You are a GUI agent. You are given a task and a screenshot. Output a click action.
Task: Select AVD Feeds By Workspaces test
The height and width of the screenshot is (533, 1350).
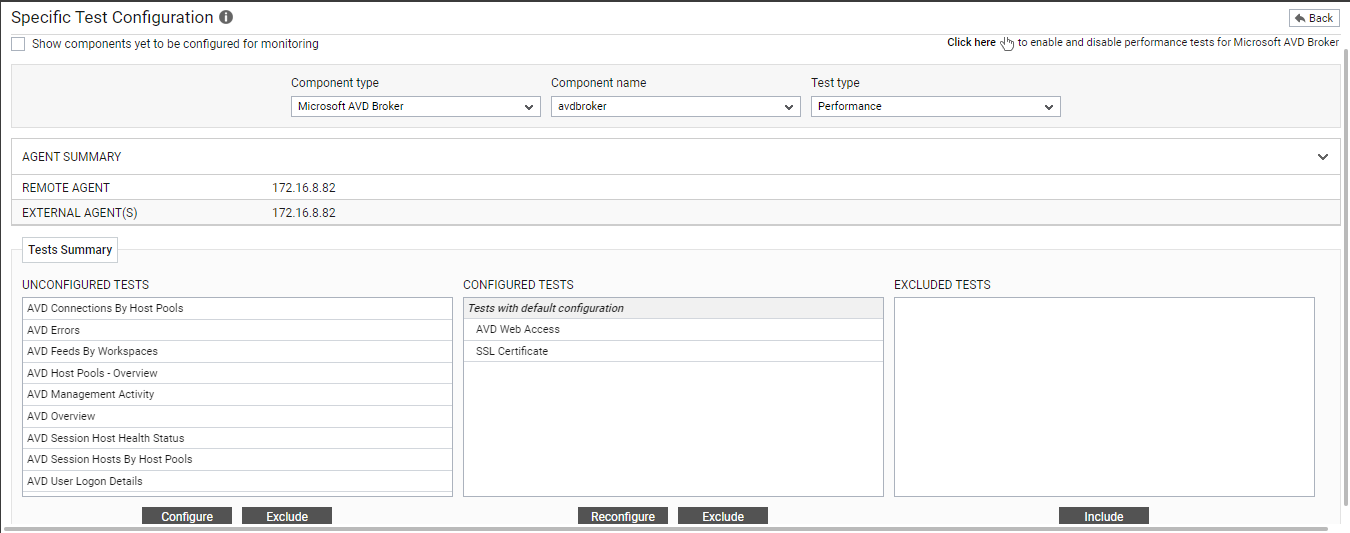(237, 352)
